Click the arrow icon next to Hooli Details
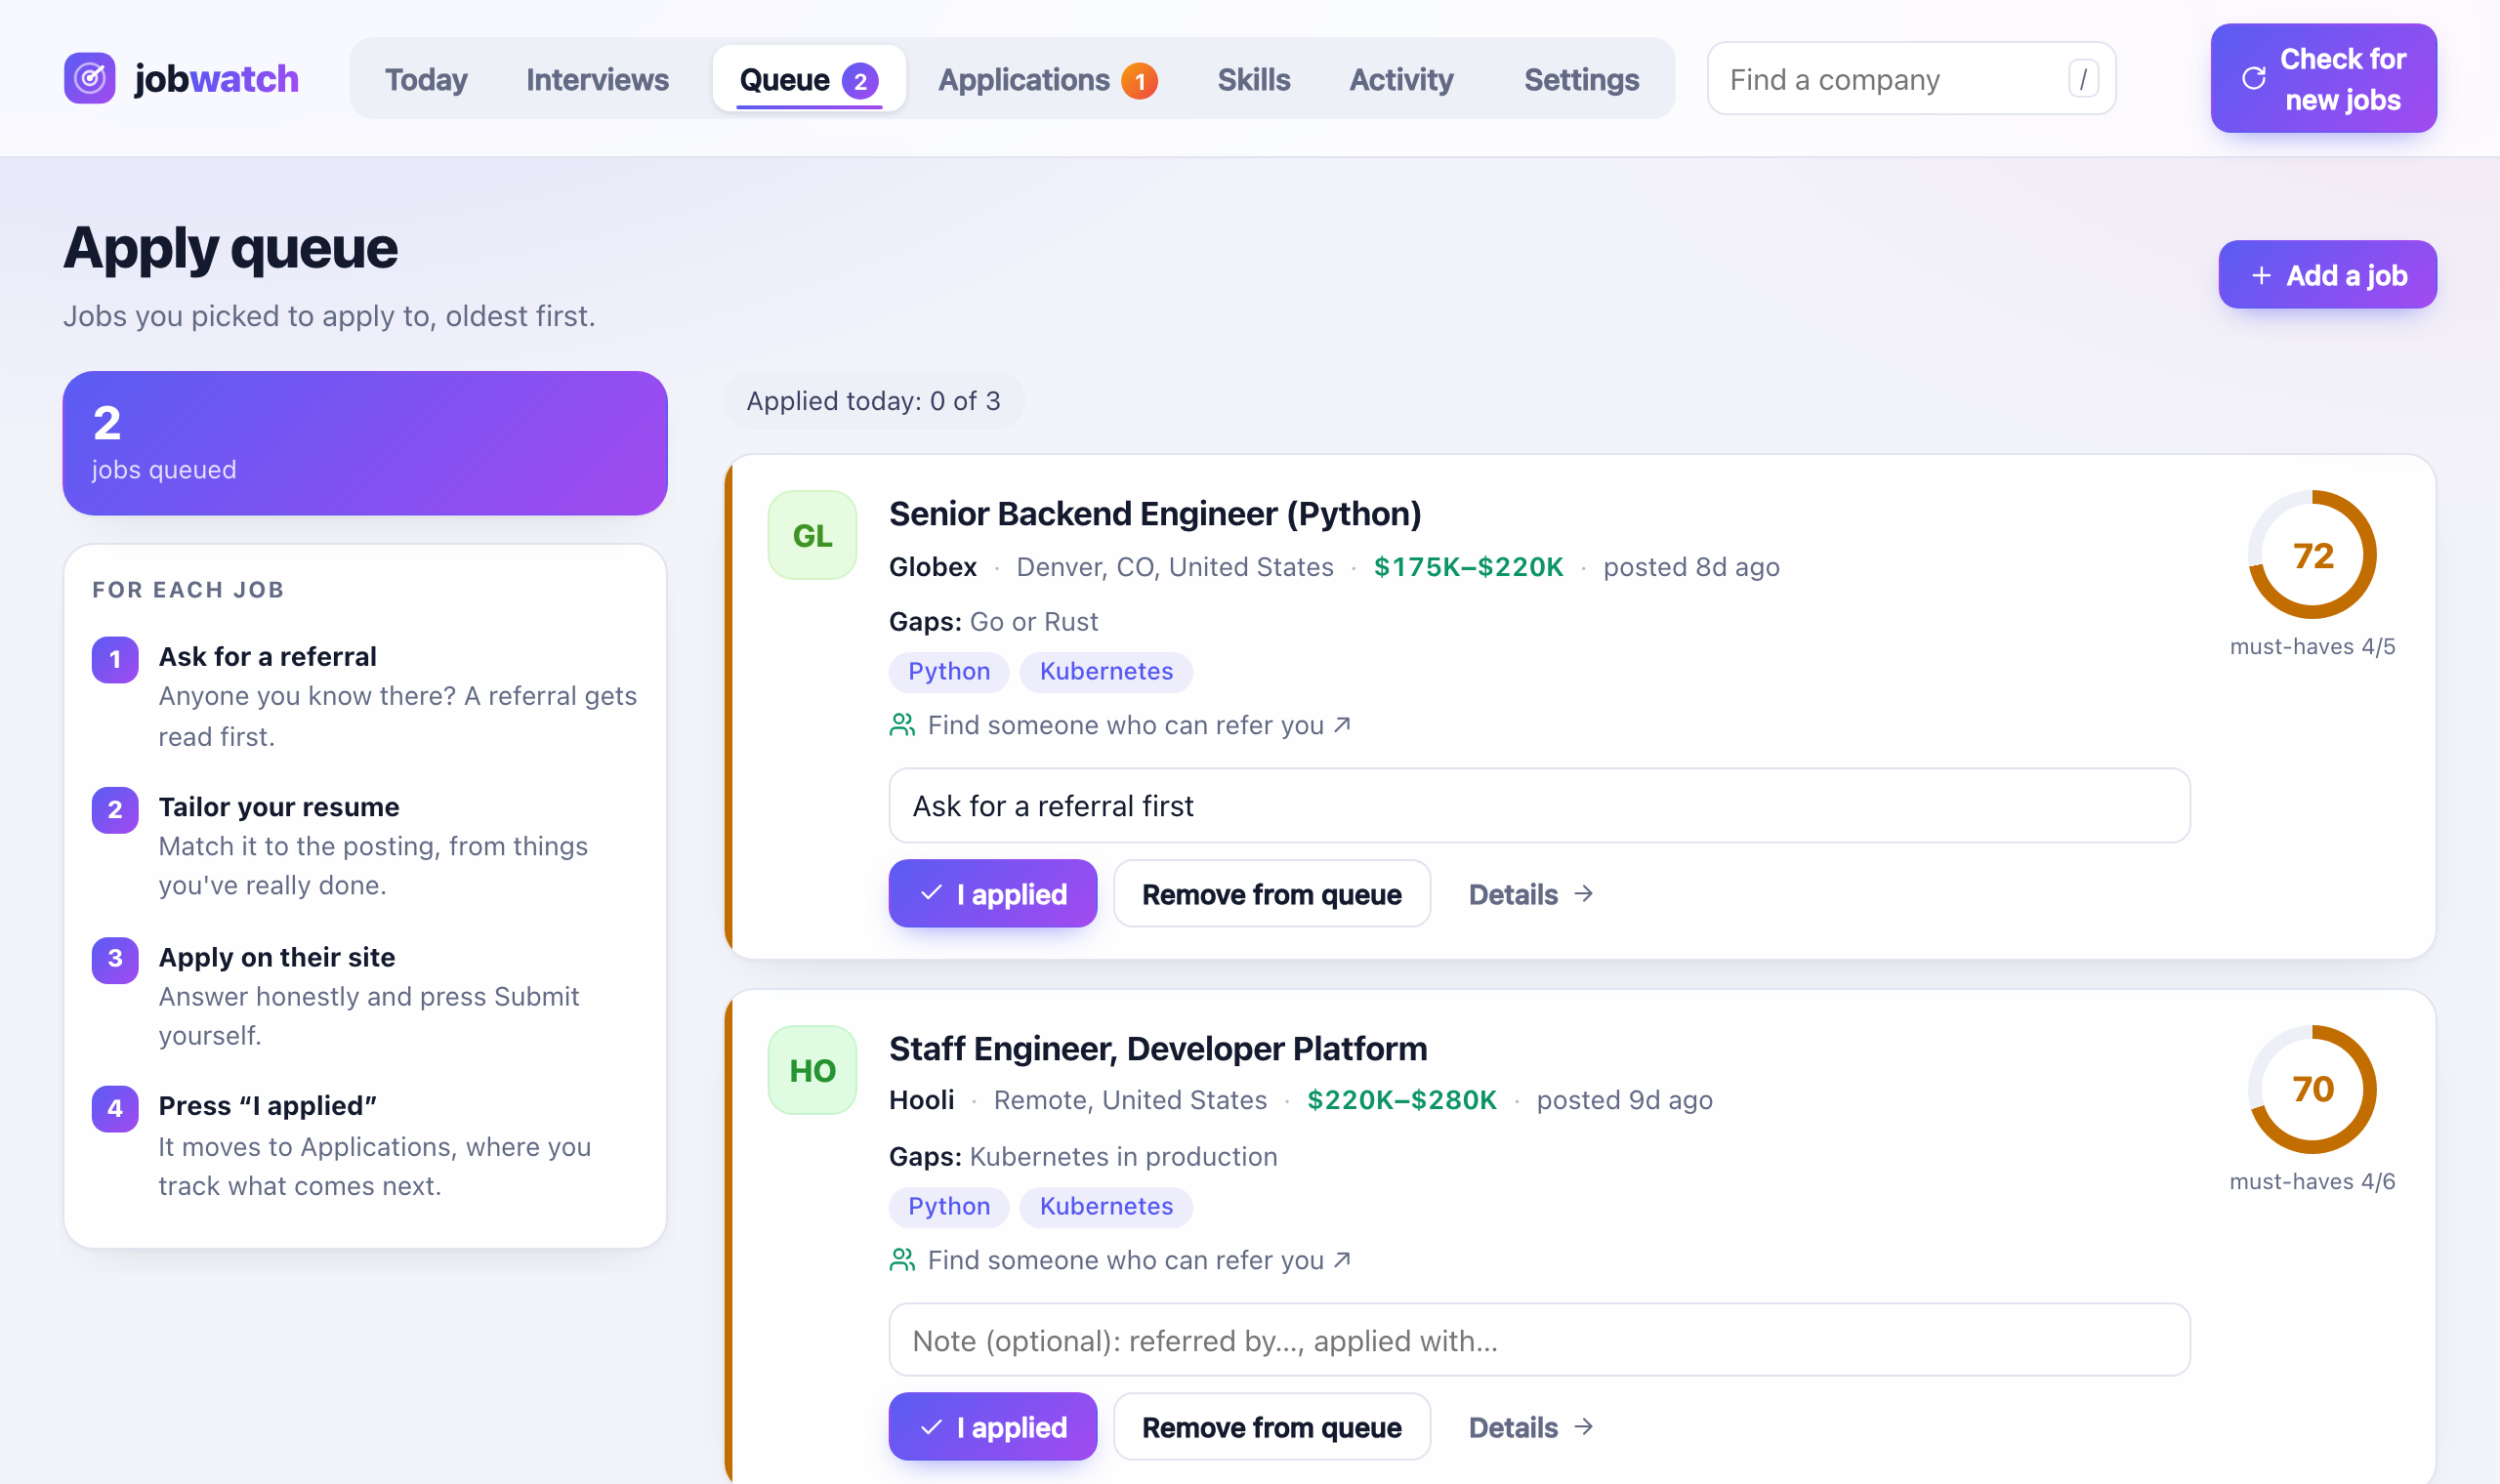Image resolution: width=2500 pixels, height=1484 pixels. [x=1583, y=1426]
